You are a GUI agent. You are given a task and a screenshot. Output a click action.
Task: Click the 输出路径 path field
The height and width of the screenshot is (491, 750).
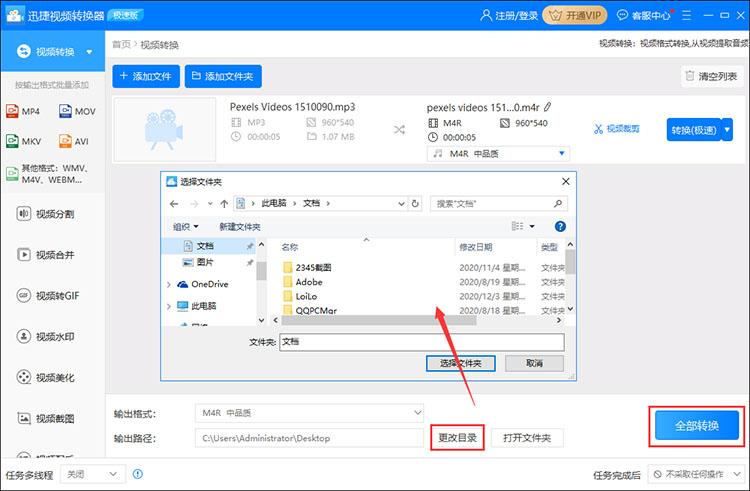click(309, 438)
